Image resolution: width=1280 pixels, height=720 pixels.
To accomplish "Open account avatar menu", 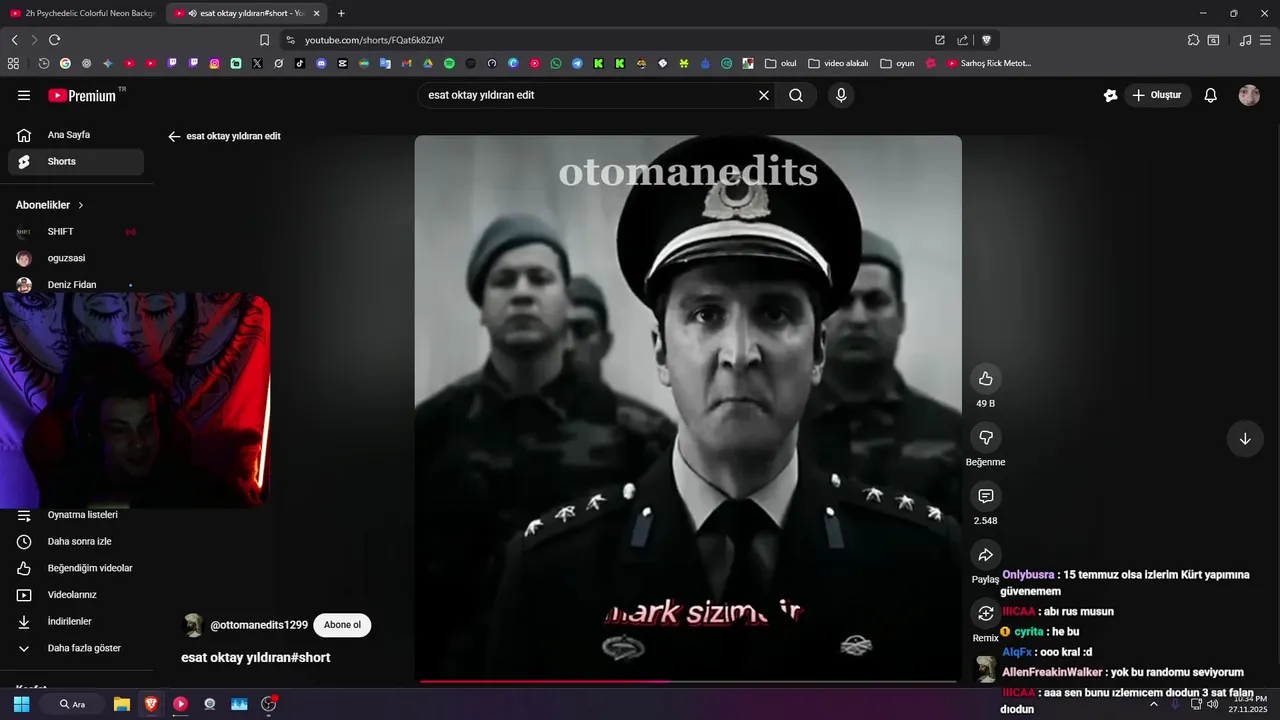I will (1249, 95).
